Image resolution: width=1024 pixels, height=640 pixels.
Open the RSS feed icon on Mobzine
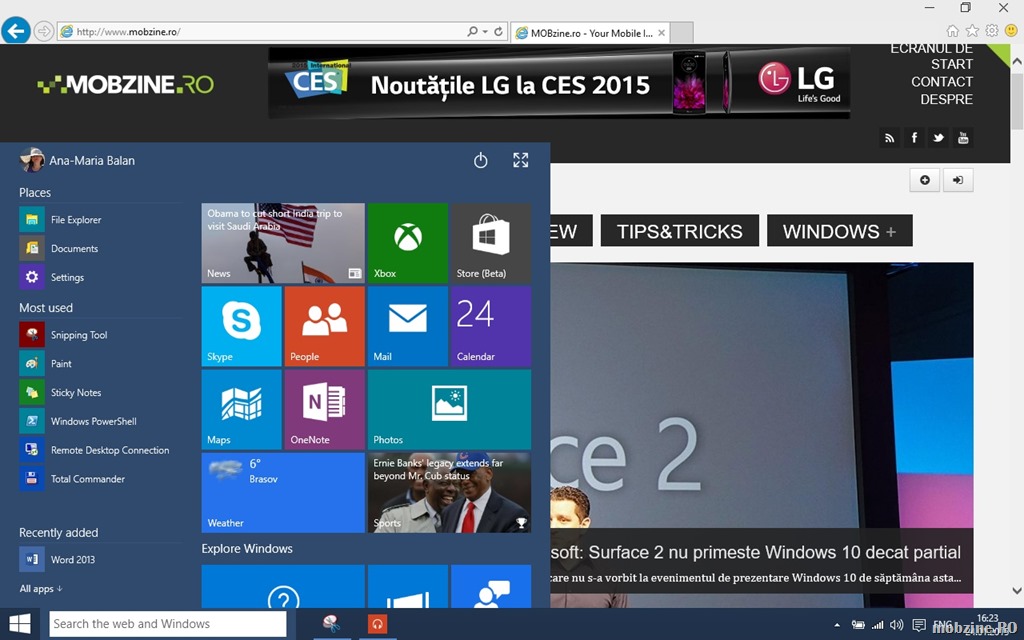[889, 138]
